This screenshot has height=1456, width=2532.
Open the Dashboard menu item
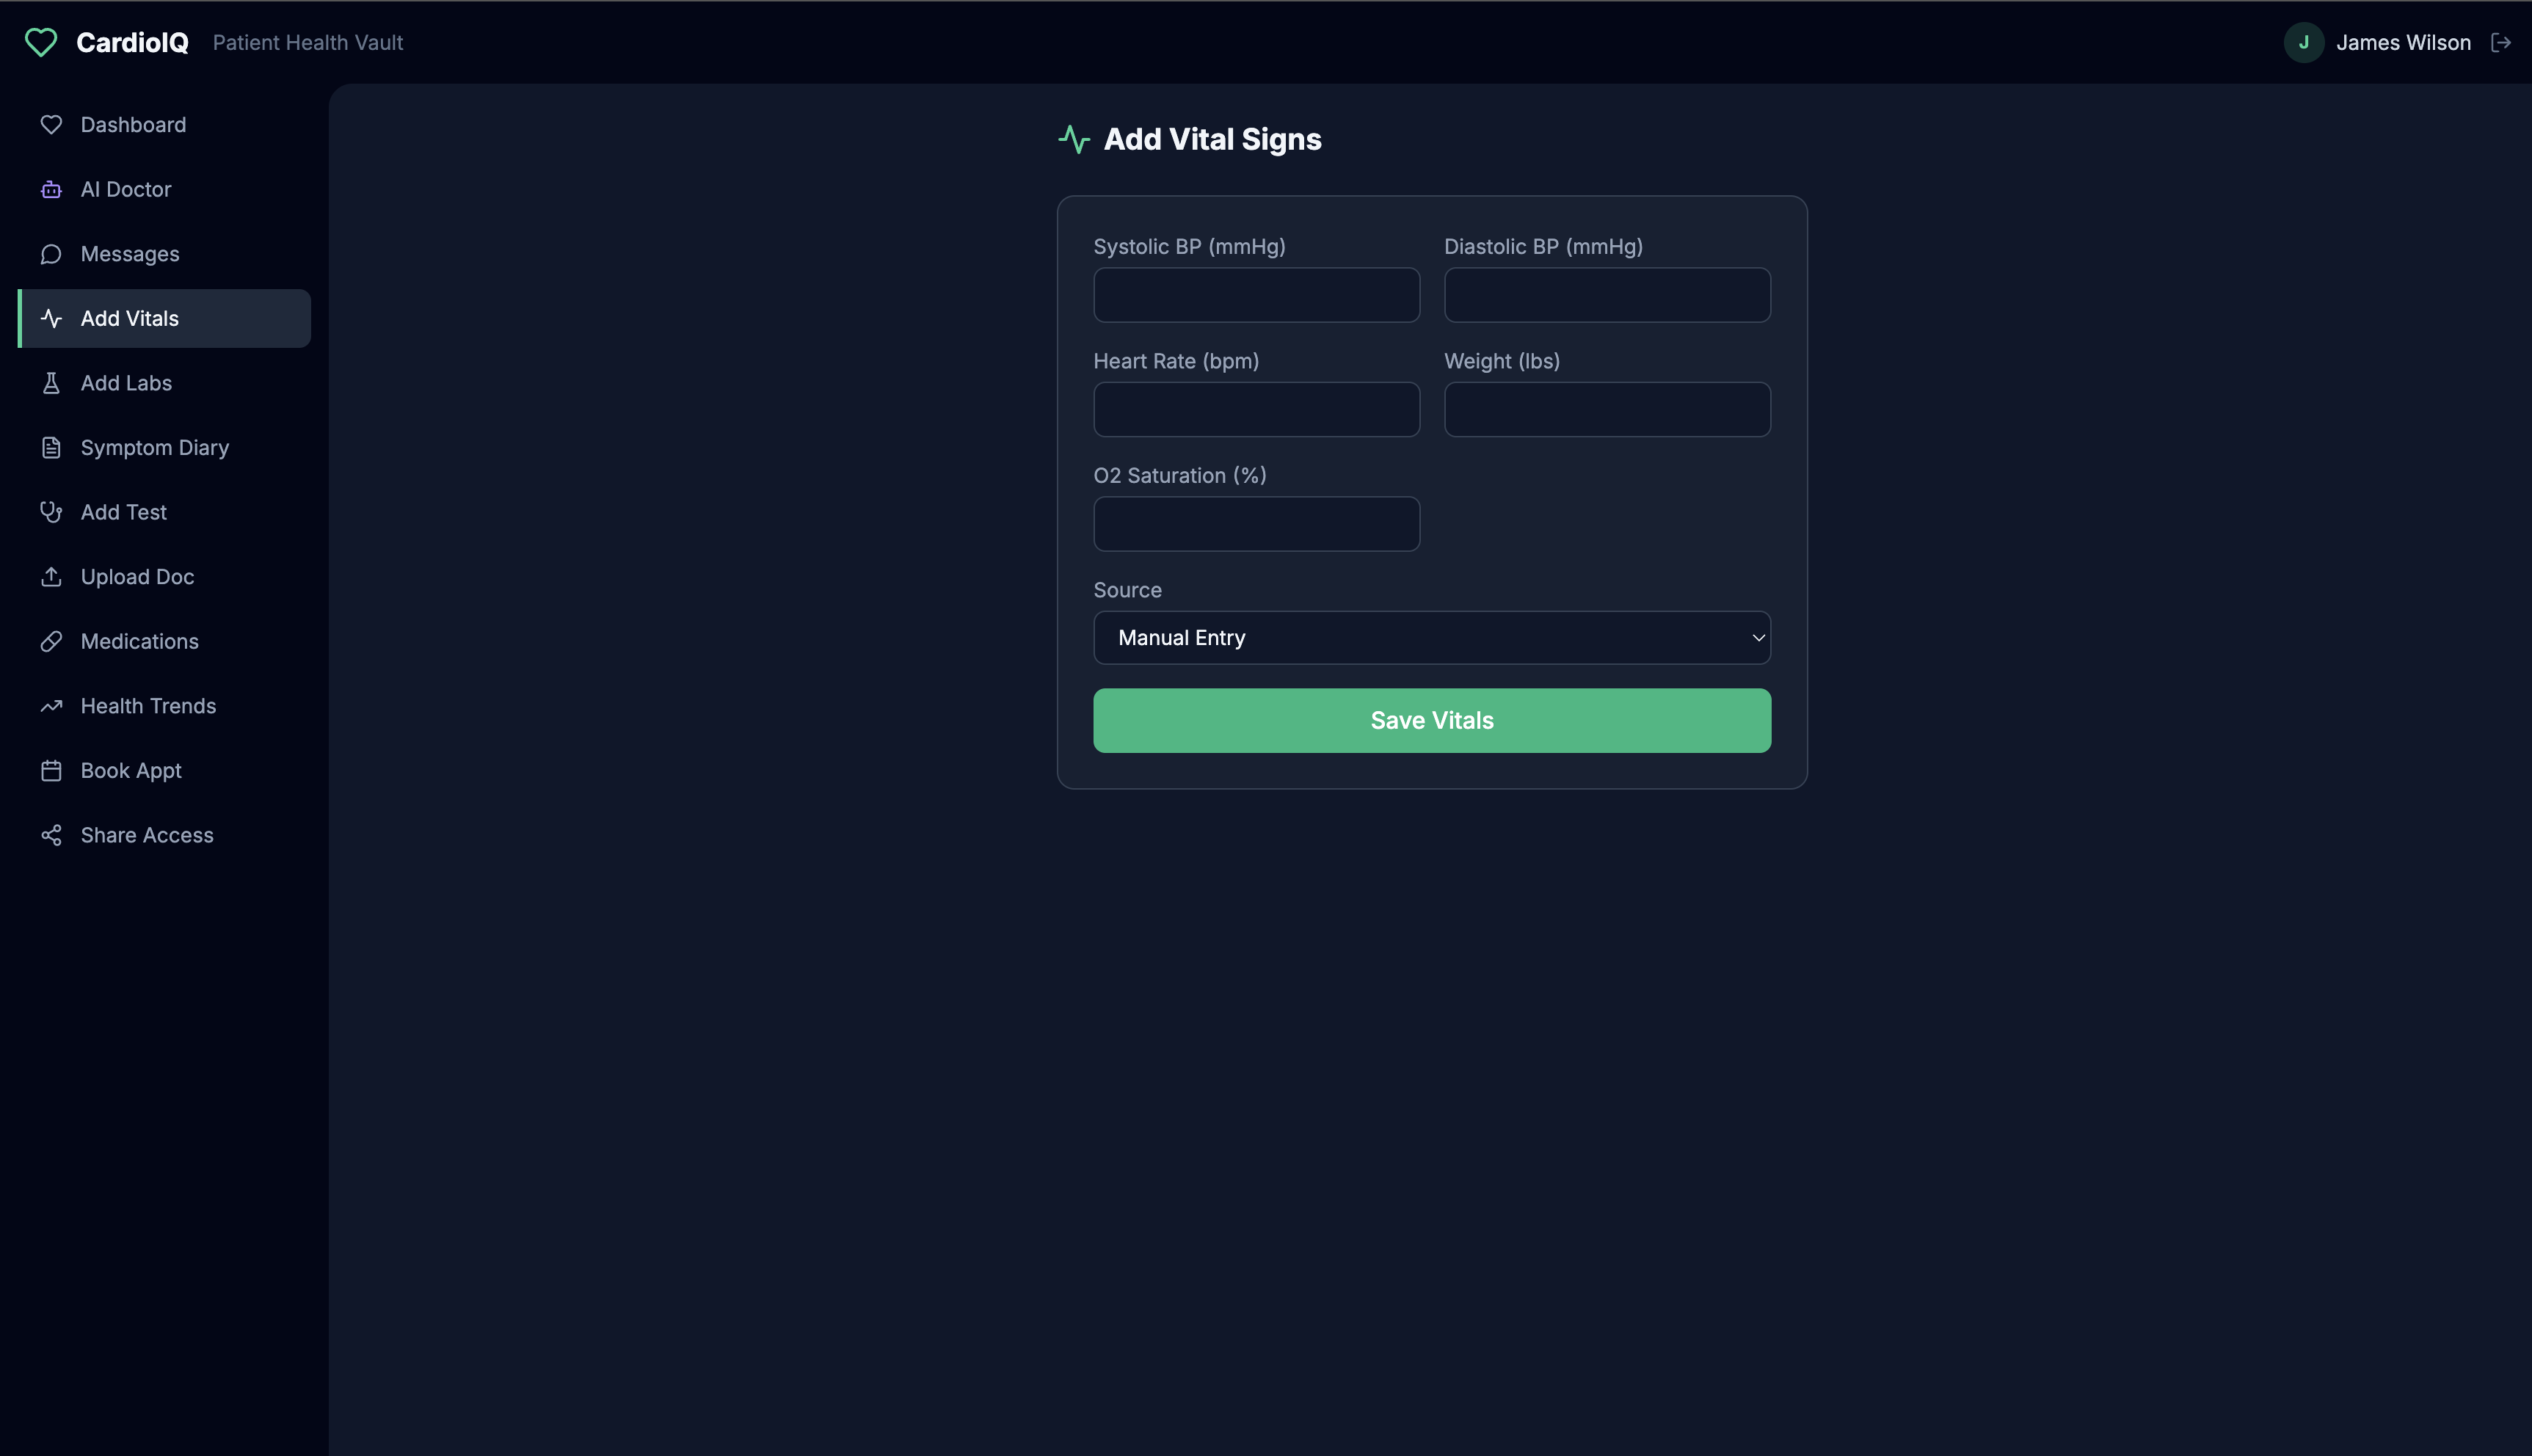pyautogui.click(x=133, y=125)
